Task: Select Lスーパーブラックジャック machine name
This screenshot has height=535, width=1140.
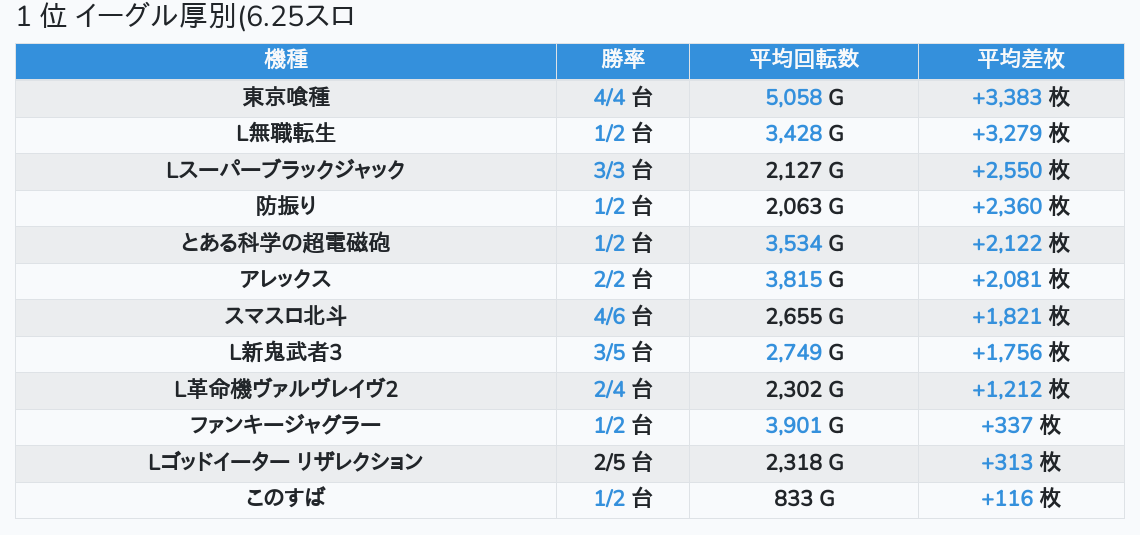Action: 286,170
